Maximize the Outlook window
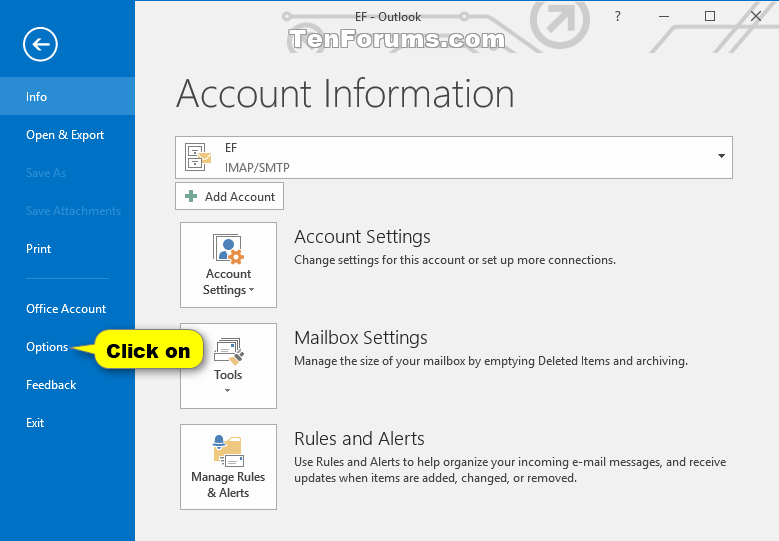The image size is (779, 541). tap(710, 16)
